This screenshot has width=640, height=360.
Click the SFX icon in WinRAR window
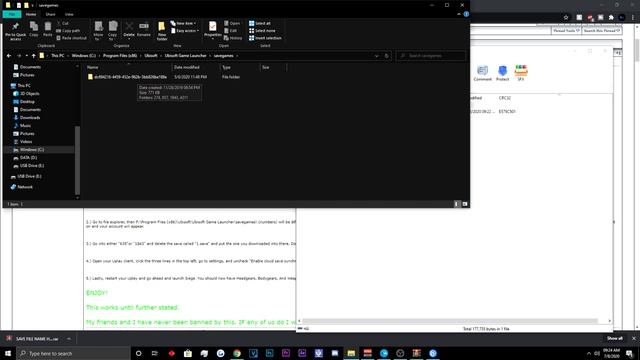[x=521, y=73]
